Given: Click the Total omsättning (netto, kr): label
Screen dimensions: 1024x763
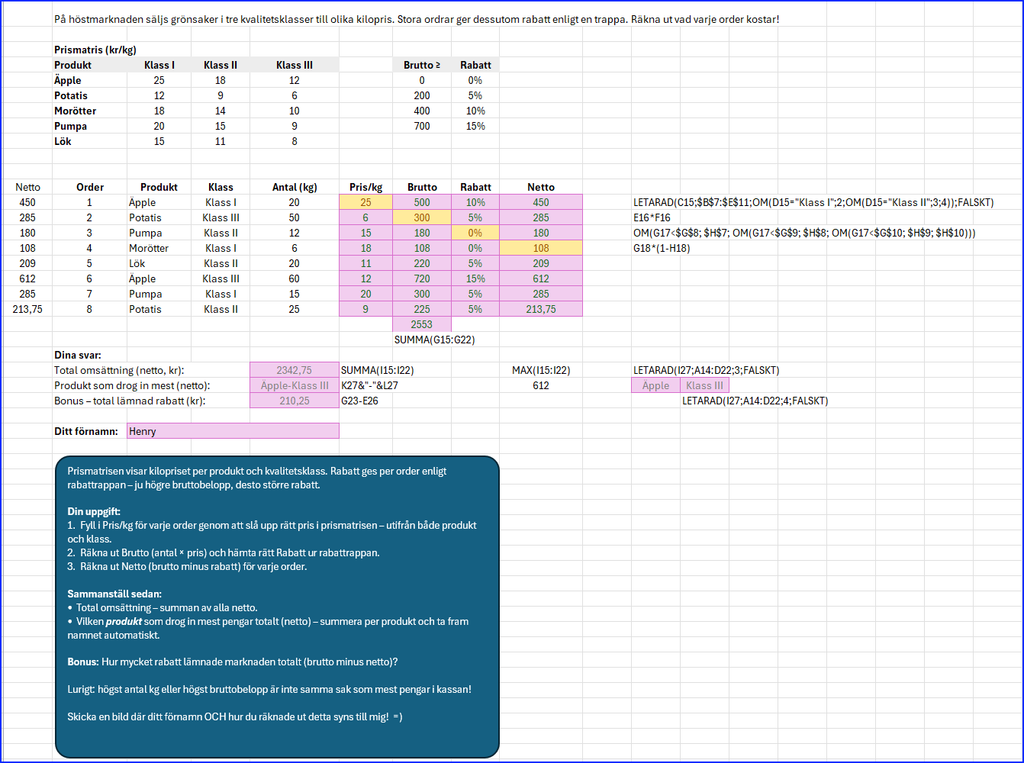Looking at the screenshot, I should [119, 370].
